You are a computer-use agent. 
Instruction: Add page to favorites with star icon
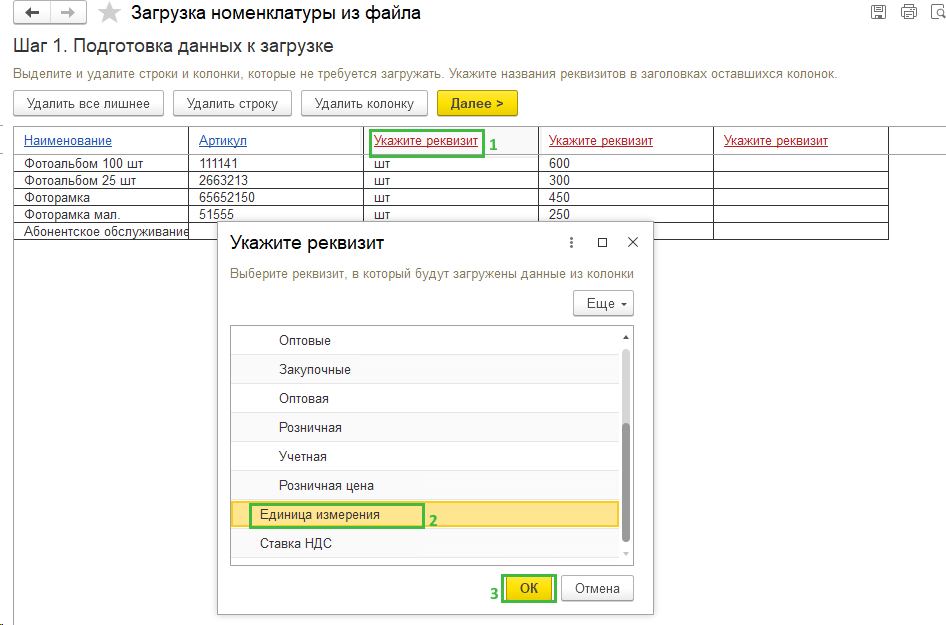(x=109, y=12)
